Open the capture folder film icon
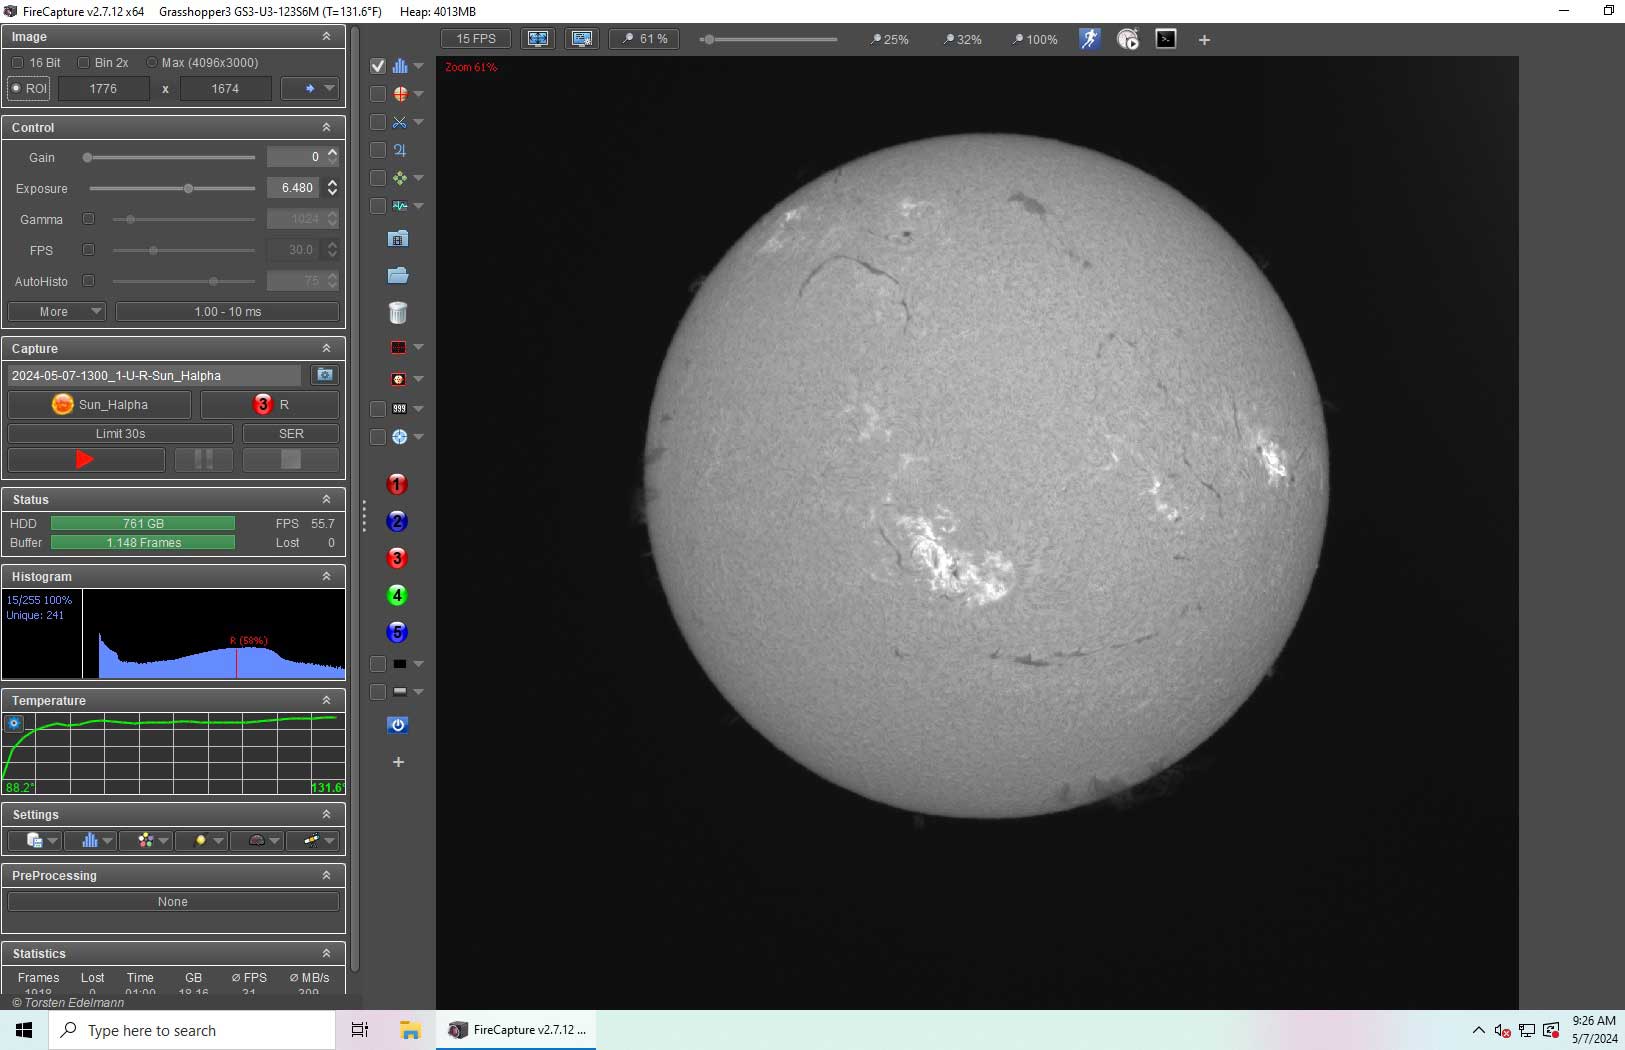The image size is (1625, 1050). (398, 239)
